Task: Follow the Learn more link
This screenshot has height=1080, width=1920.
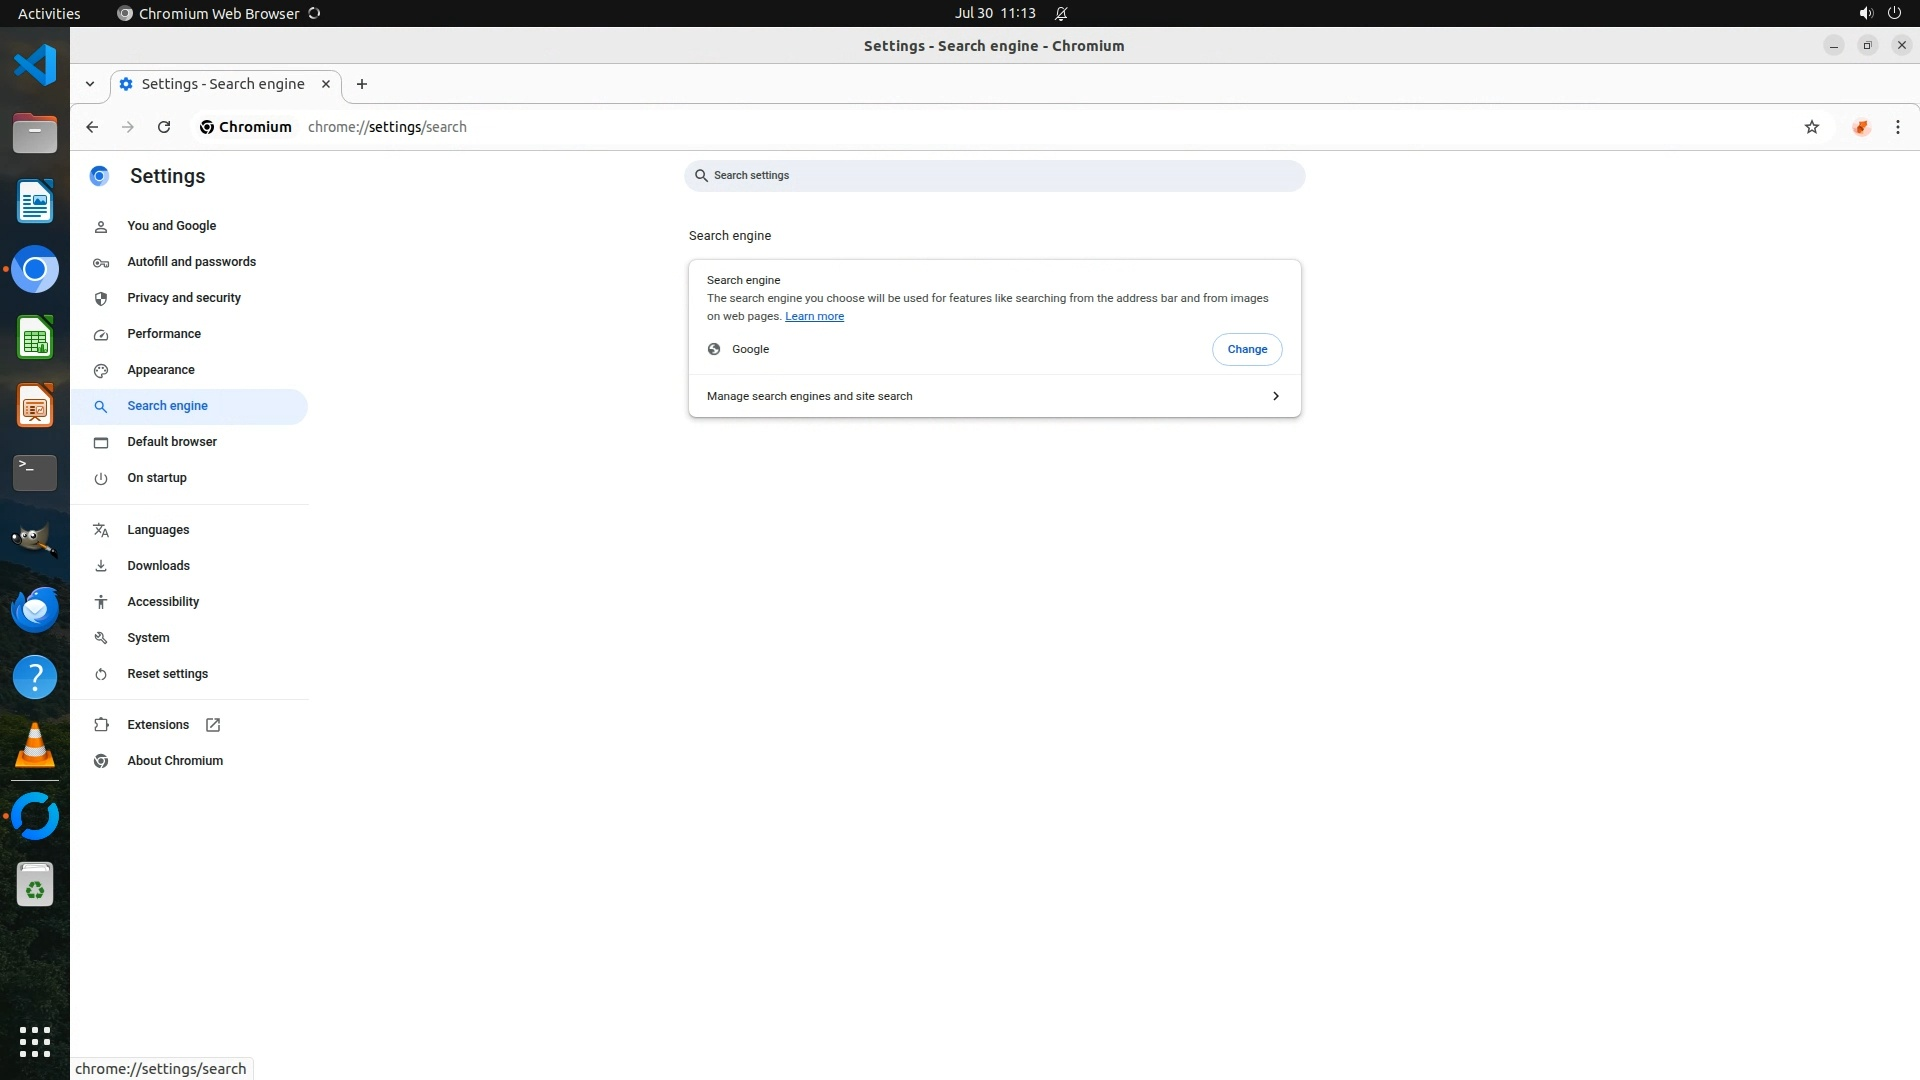Action: 814,317
